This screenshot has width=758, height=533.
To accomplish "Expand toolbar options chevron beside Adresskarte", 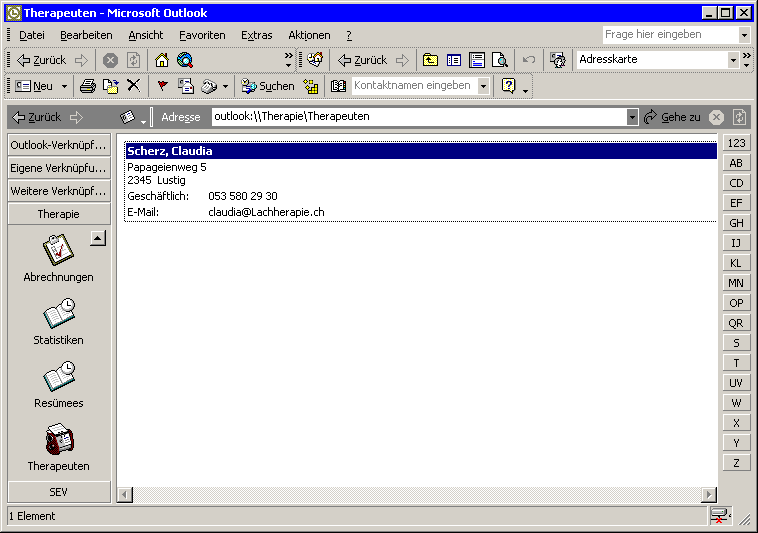I will point(747,60).
